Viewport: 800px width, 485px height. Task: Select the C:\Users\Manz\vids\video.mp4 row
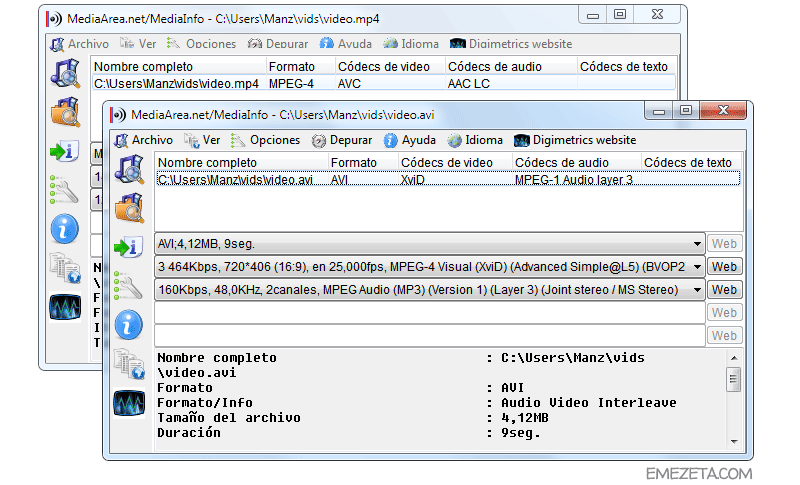coord(384,84)
